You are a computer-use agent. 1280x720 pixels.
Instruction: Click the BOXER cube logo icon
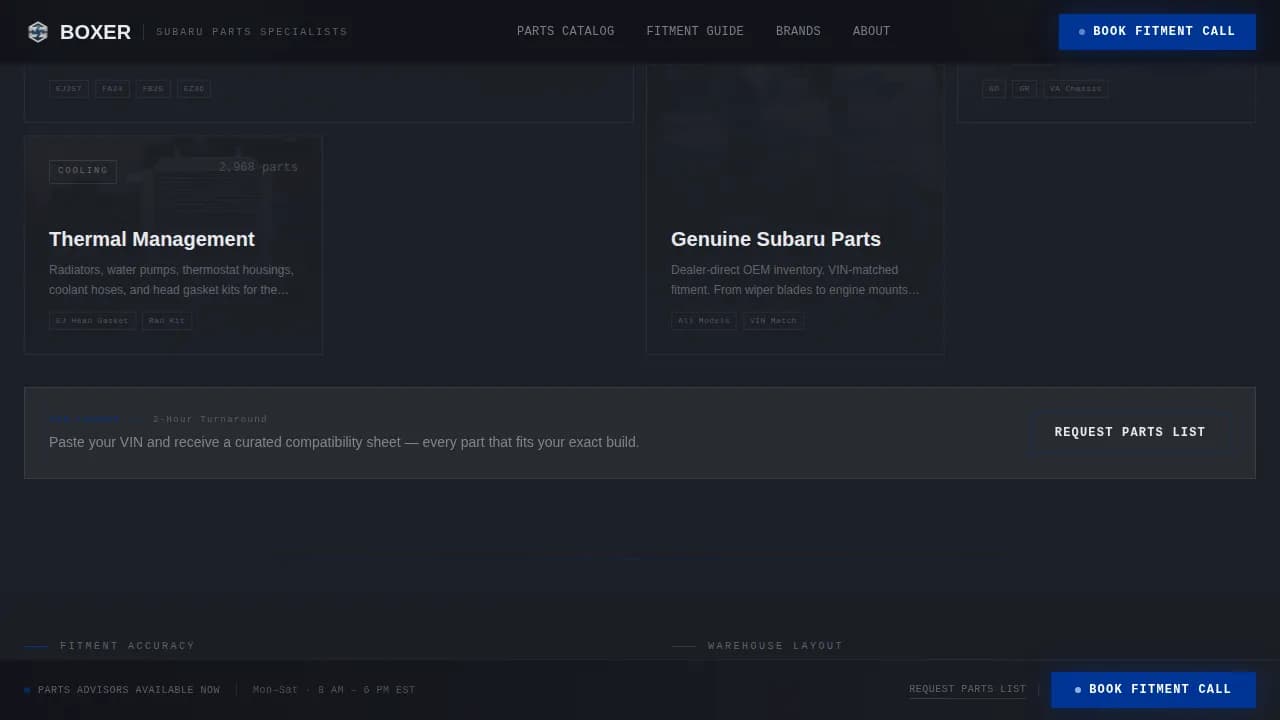[37, 32]
